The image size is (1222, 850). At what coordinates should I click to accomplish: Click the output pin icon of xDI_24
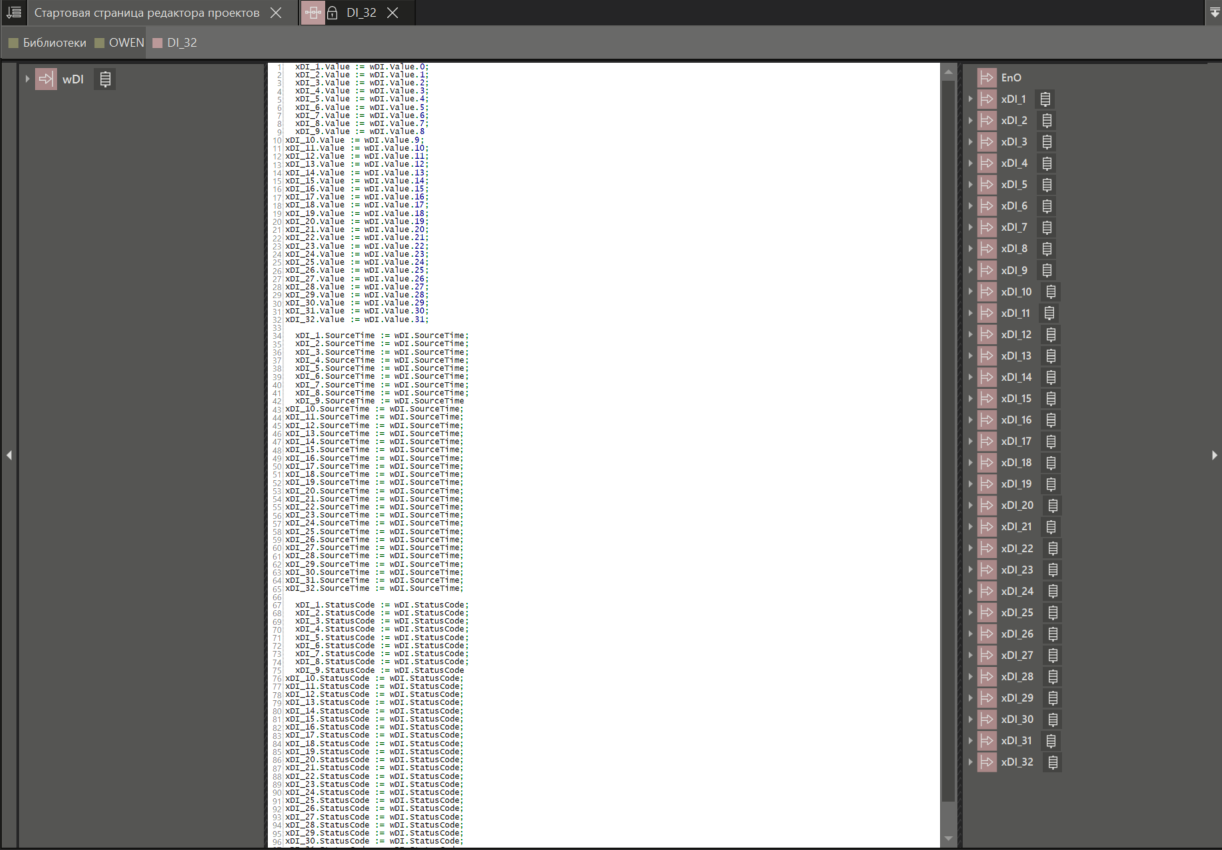[x=987, y=591]
